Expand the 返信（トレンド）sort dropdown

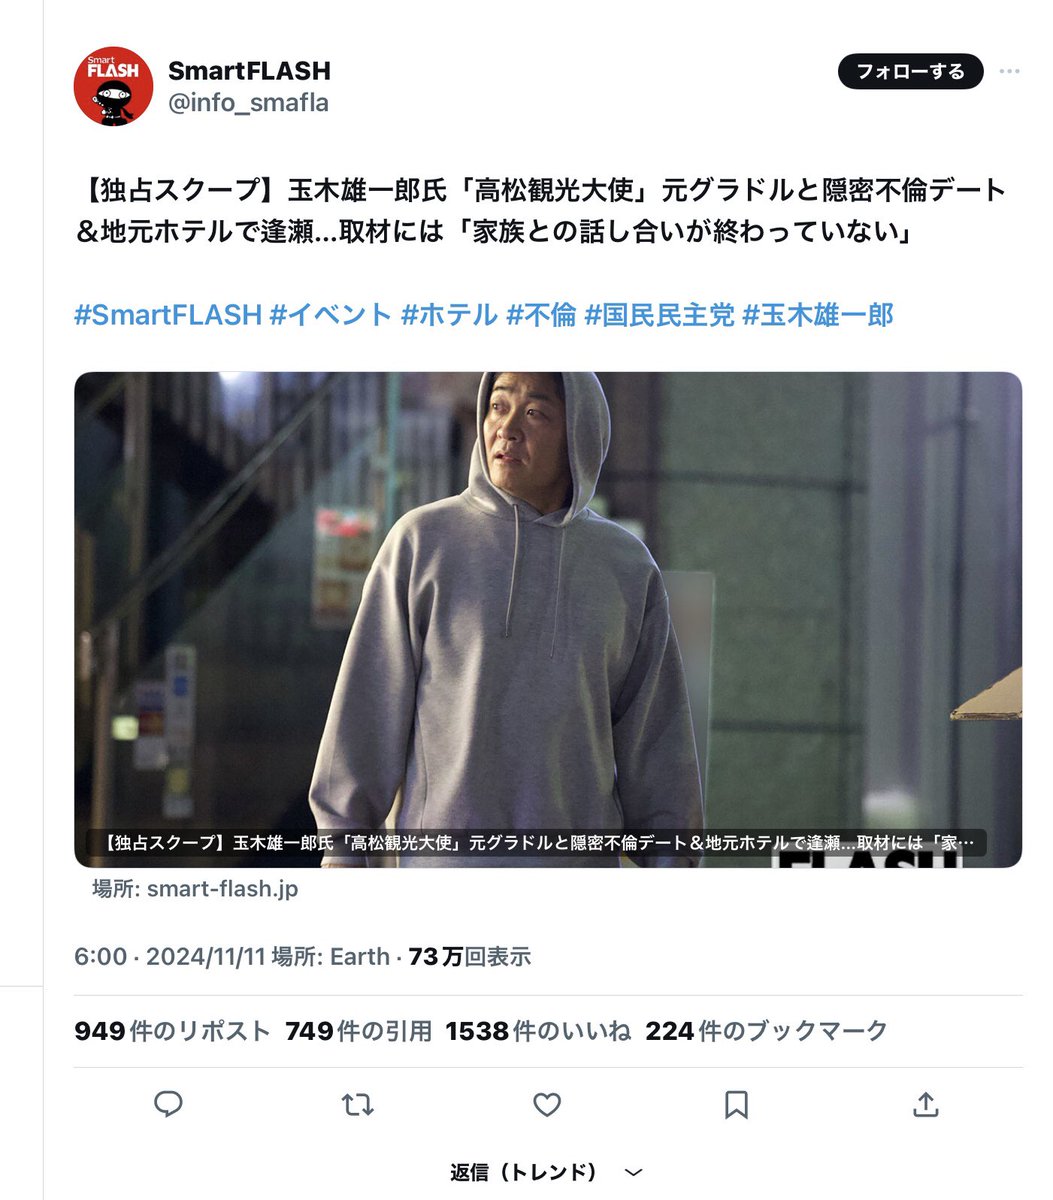click(x=546, y=1172)
